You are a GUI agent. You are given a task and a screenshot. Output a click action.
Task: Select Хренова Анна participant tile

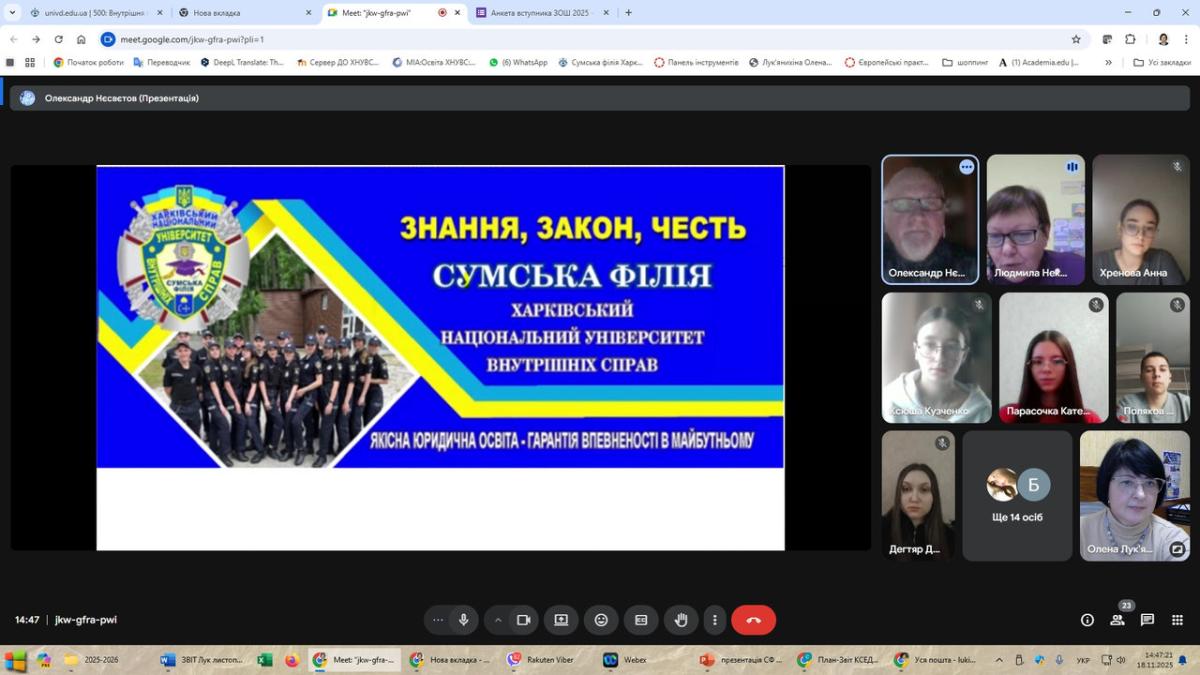coord(1141,220)
